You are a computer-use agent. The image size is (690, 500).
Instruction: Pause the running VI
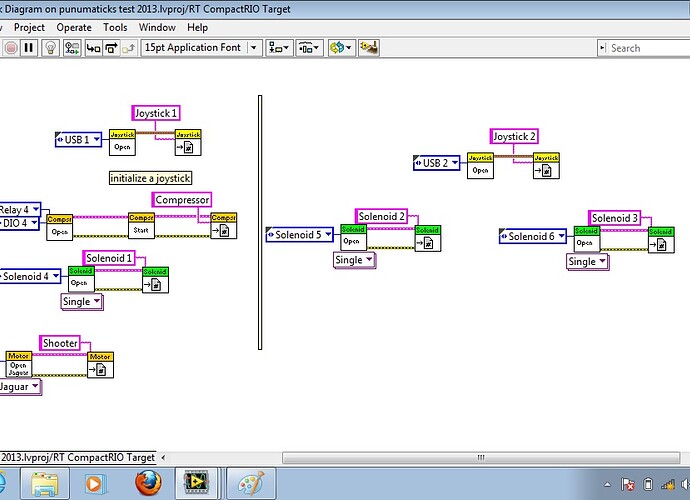click(29, 48)
